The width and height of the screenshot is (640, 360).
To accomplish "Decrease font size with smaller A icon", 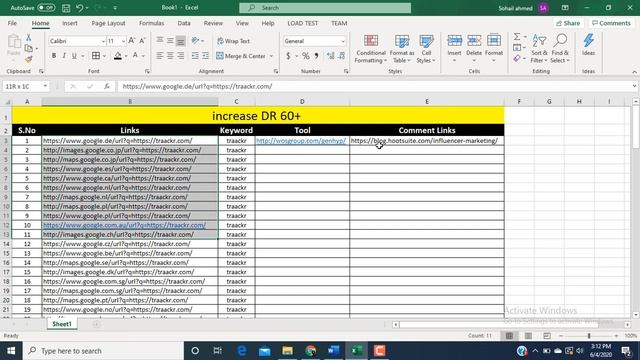I will tap(142, 41).
